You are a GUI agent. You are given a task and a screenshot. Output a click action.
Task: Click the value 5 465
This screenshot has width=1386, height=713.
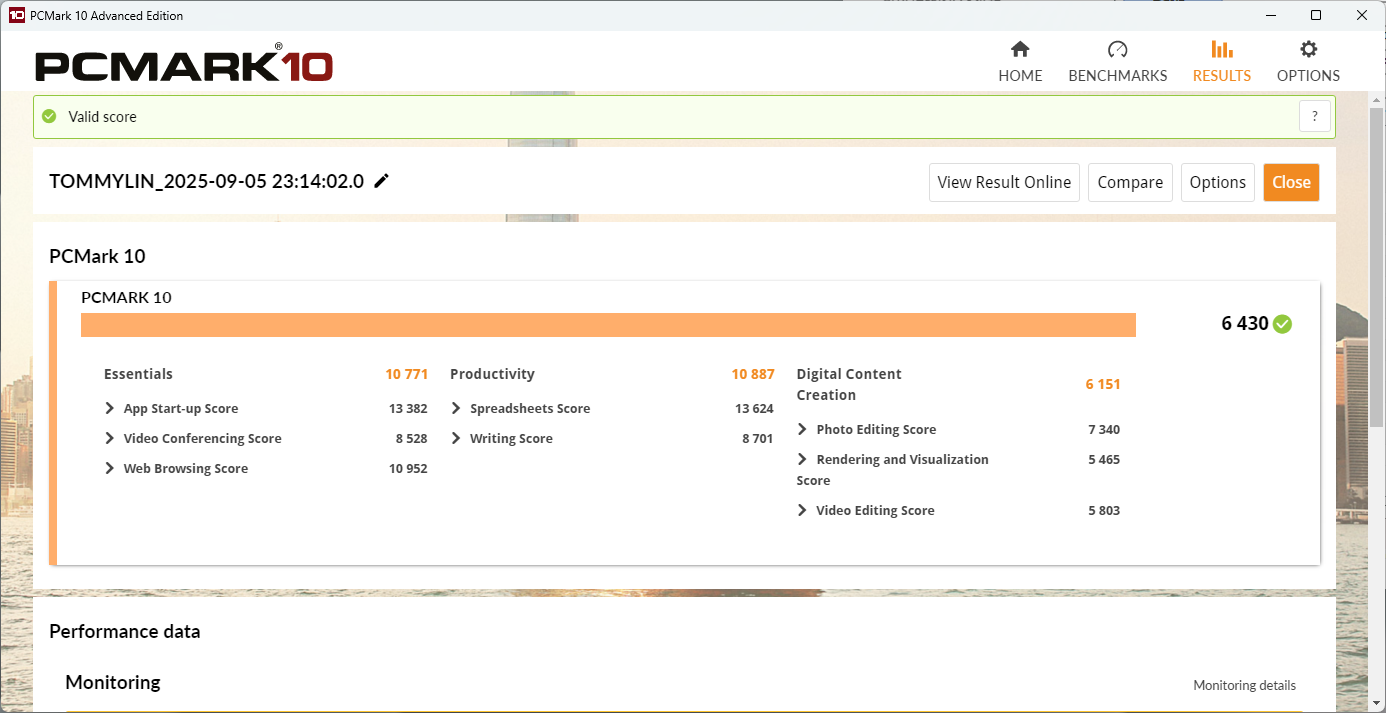1104,459
